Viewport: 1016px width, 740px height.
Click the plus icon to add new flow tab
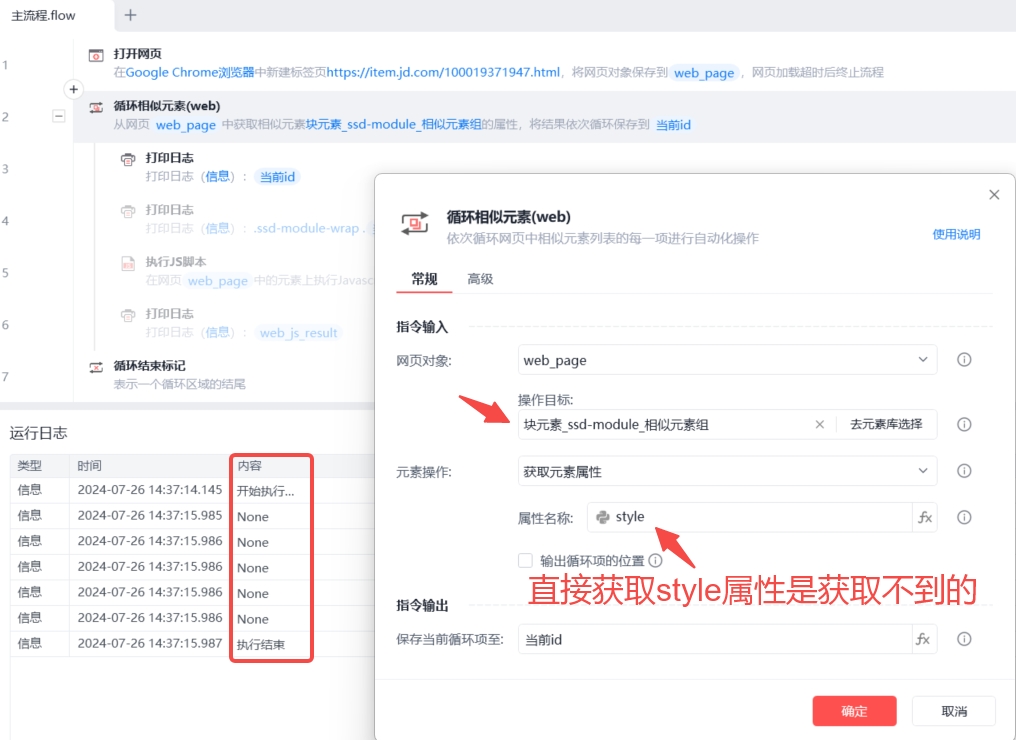tap(130, 15)
